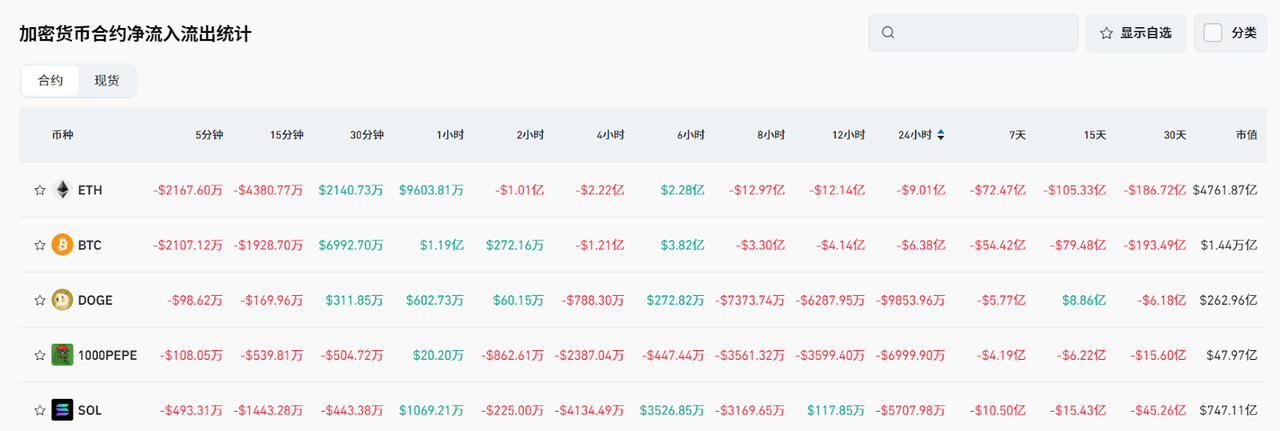Click 1000PEPE 1-hour value $20.20万
Viewport: 1280px width, 431px height.
pos(437,355)
